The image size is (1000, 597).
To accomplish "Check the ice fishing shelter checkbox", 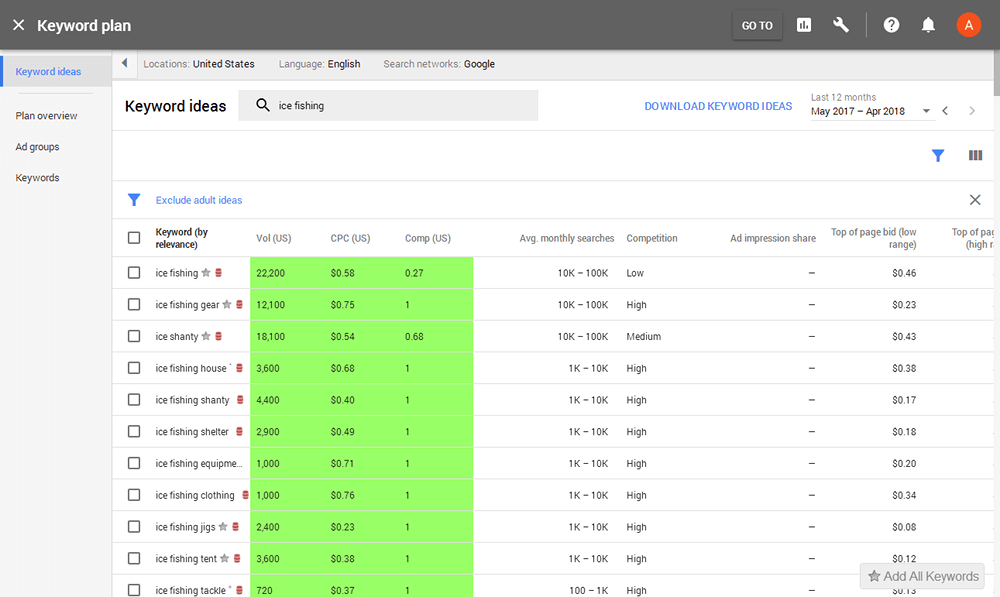I will [134, 432].
